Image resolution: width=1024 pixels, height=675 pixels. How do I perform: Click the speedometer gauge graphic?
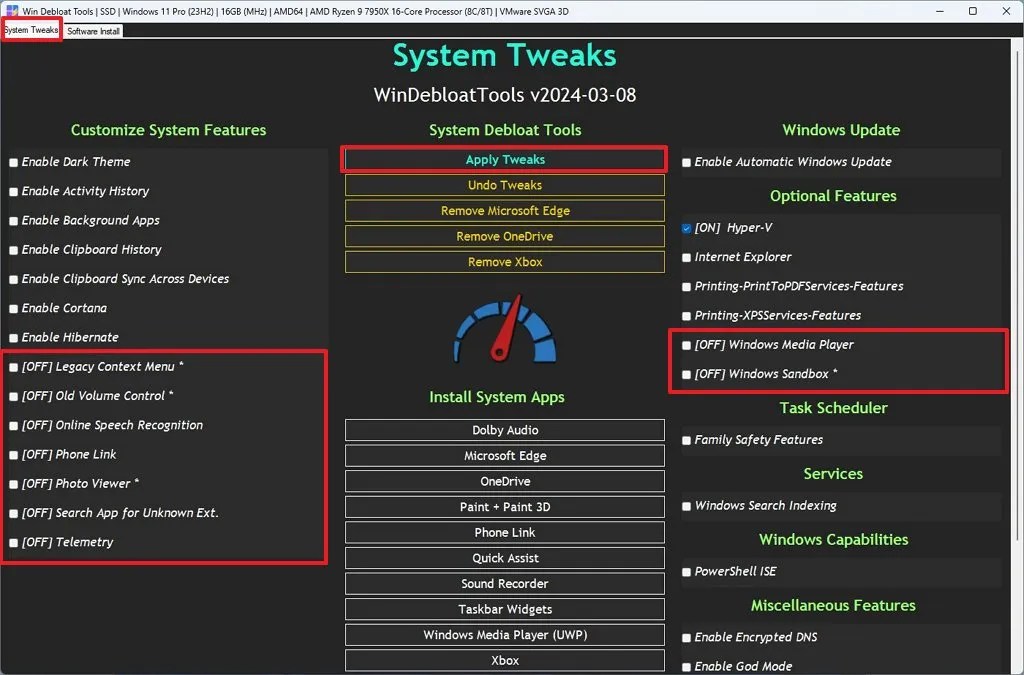505,328
